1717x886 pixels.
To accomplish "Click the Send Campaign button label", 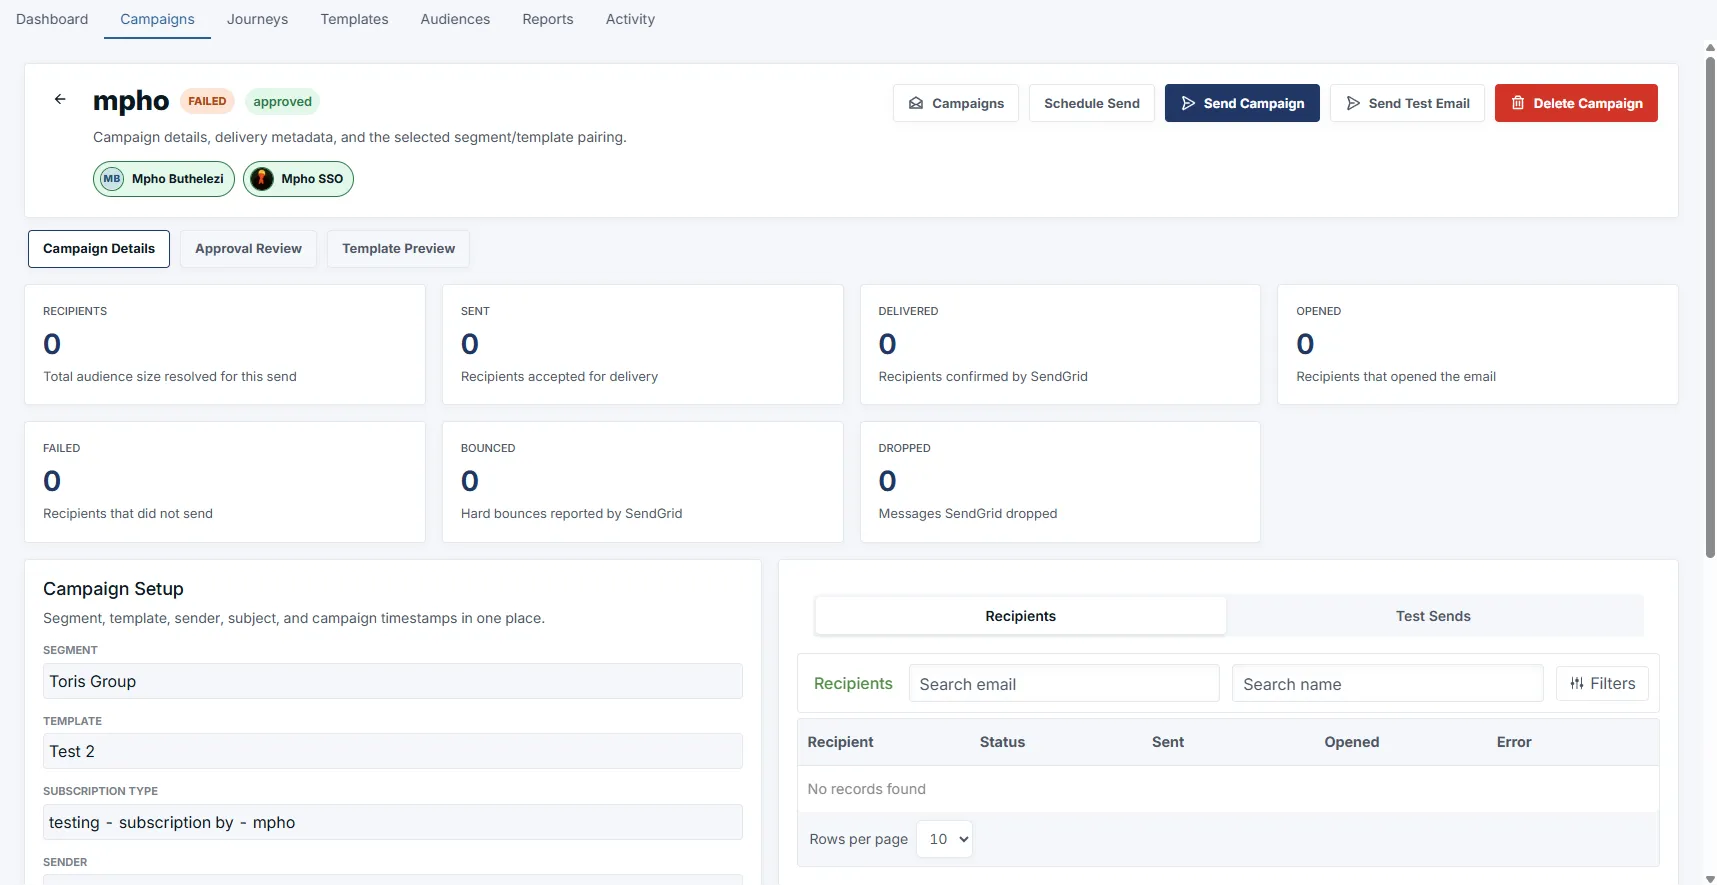I will [1254, 103].
